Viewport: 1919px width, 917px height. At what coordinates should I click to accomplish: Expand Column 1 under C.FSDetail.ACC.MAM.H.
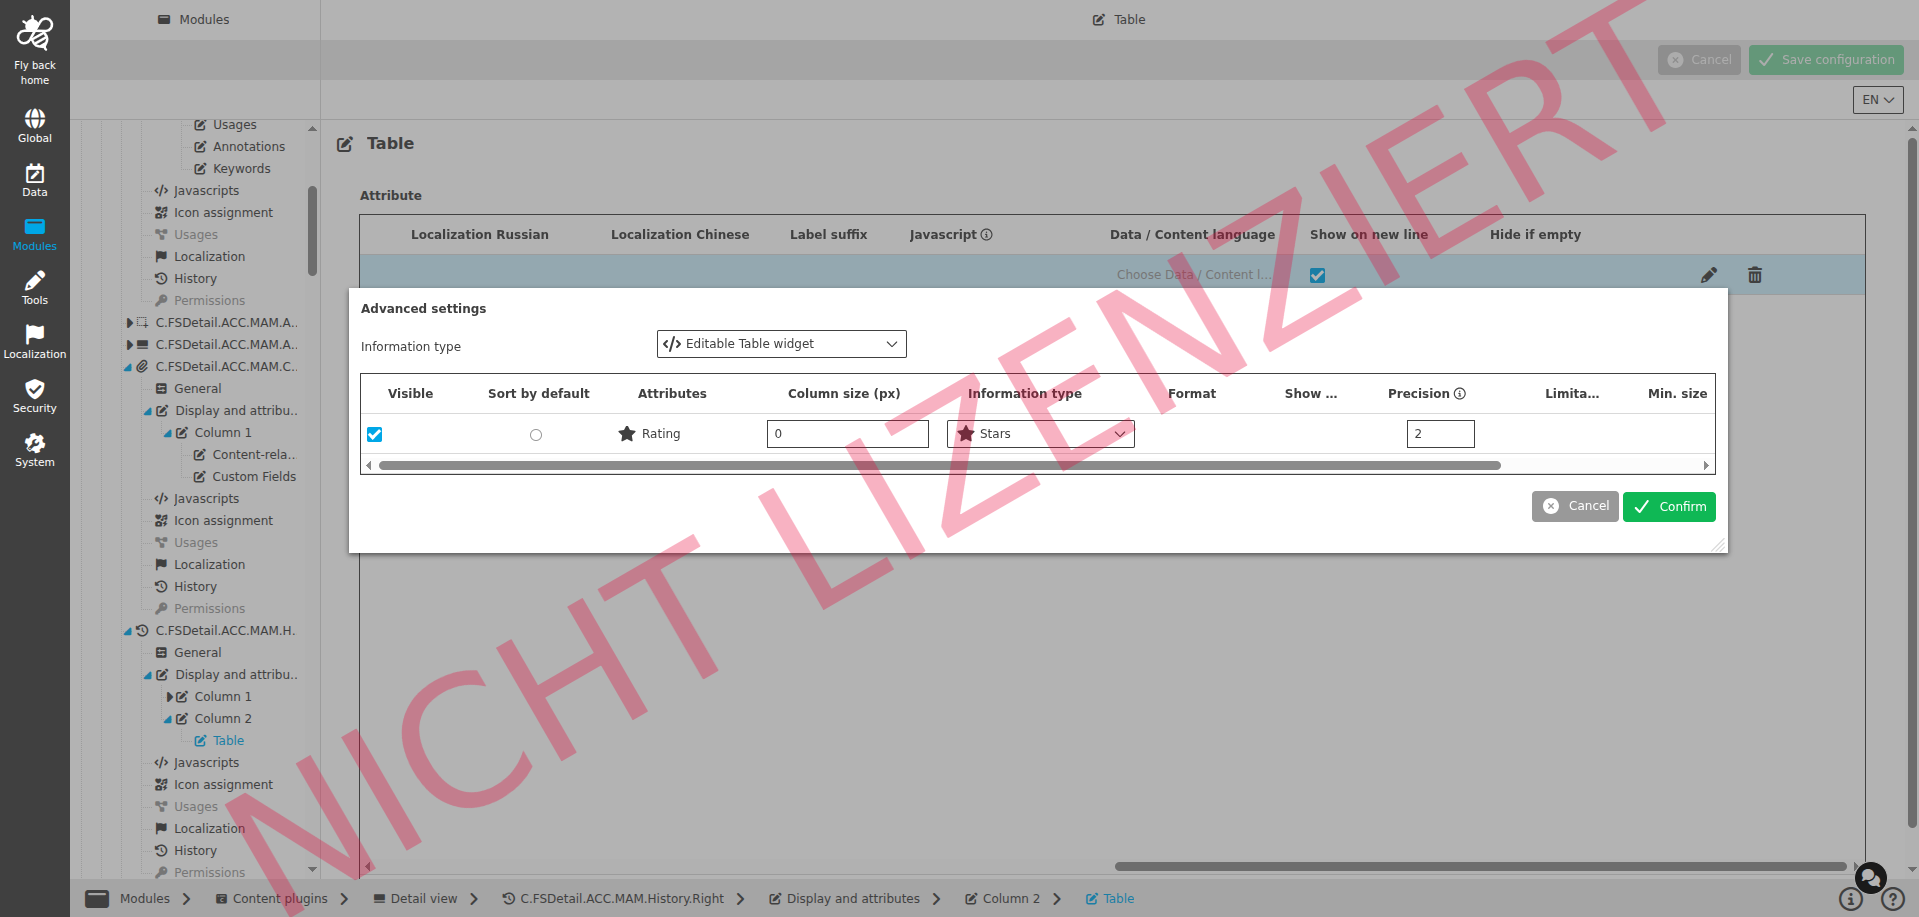point(170,697)
